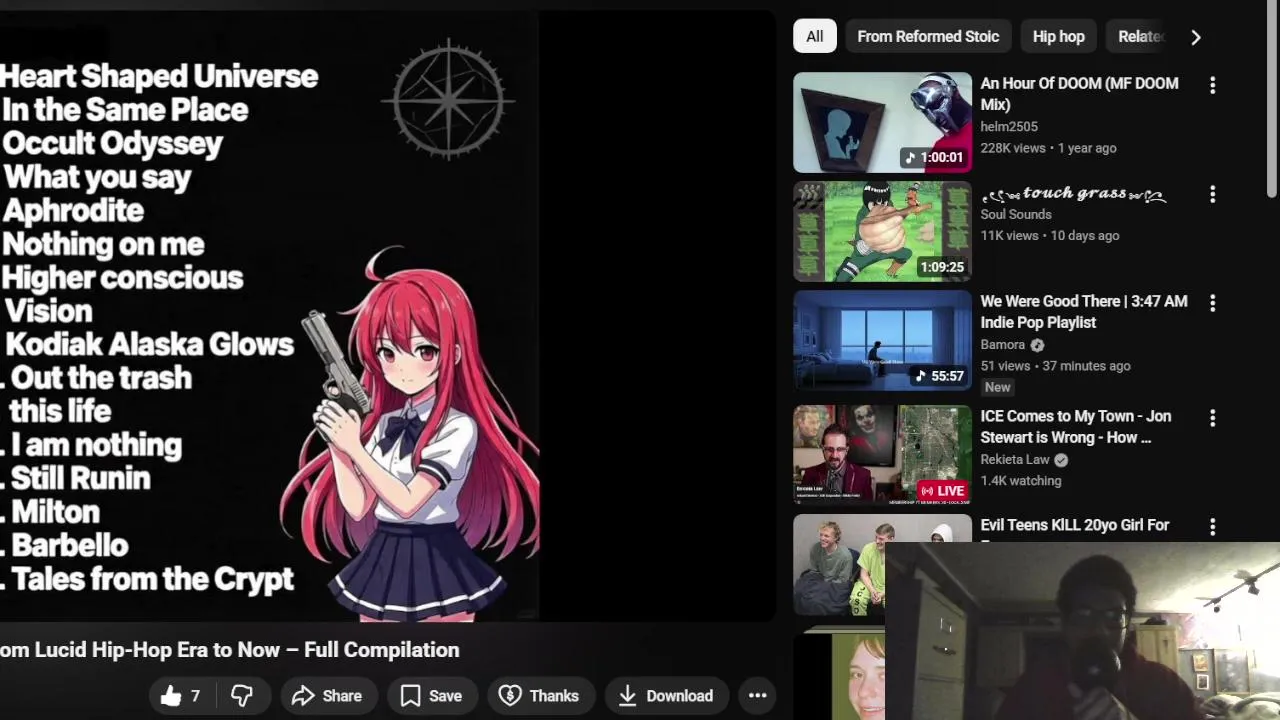
Task: Send a Thanks to the creator
Action: click(x=540, y=696)
